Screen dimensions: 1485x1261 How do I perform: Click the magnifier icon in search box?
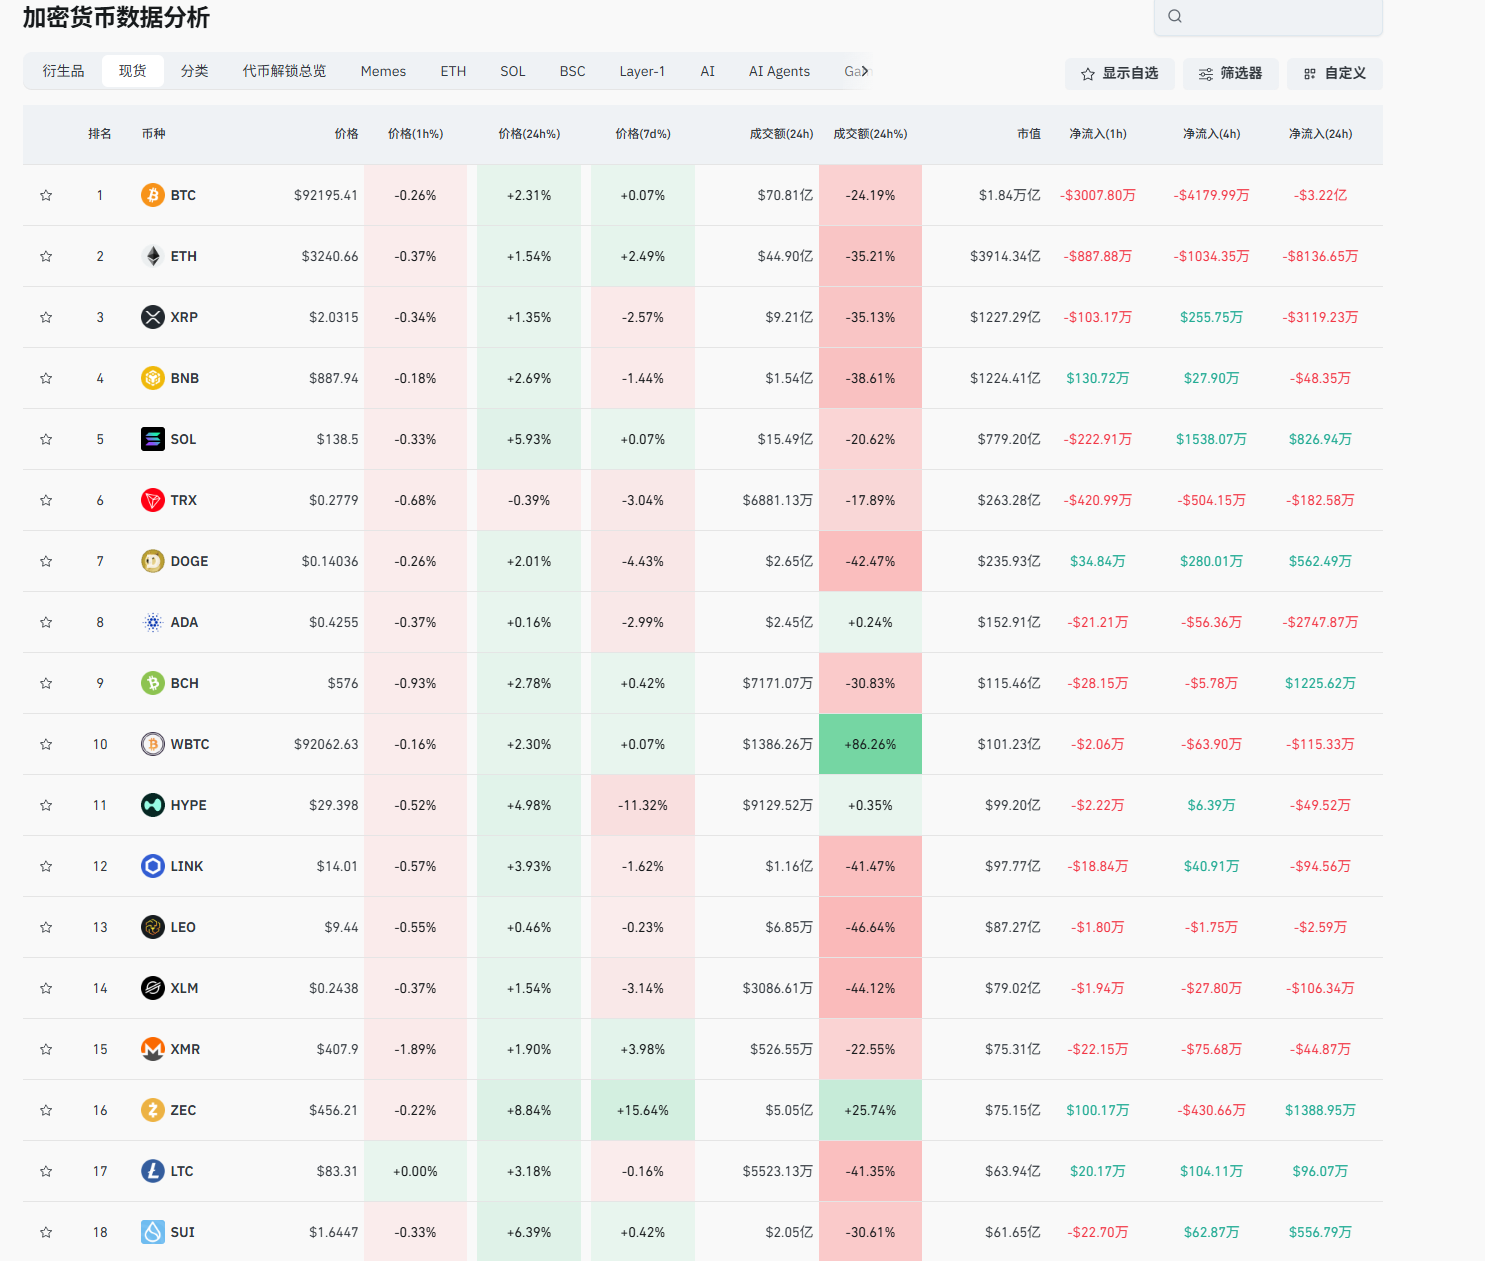point(1175,16)
